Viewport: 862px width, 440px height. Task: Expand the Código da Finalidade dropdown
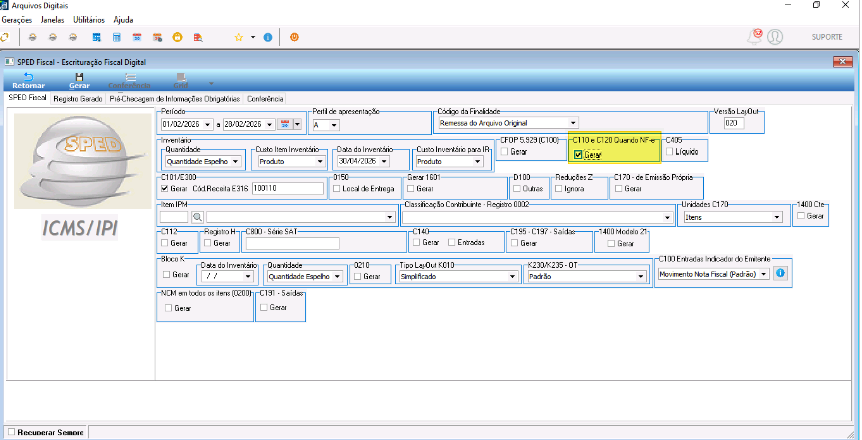pyautogui.click(x=573, y=123)
